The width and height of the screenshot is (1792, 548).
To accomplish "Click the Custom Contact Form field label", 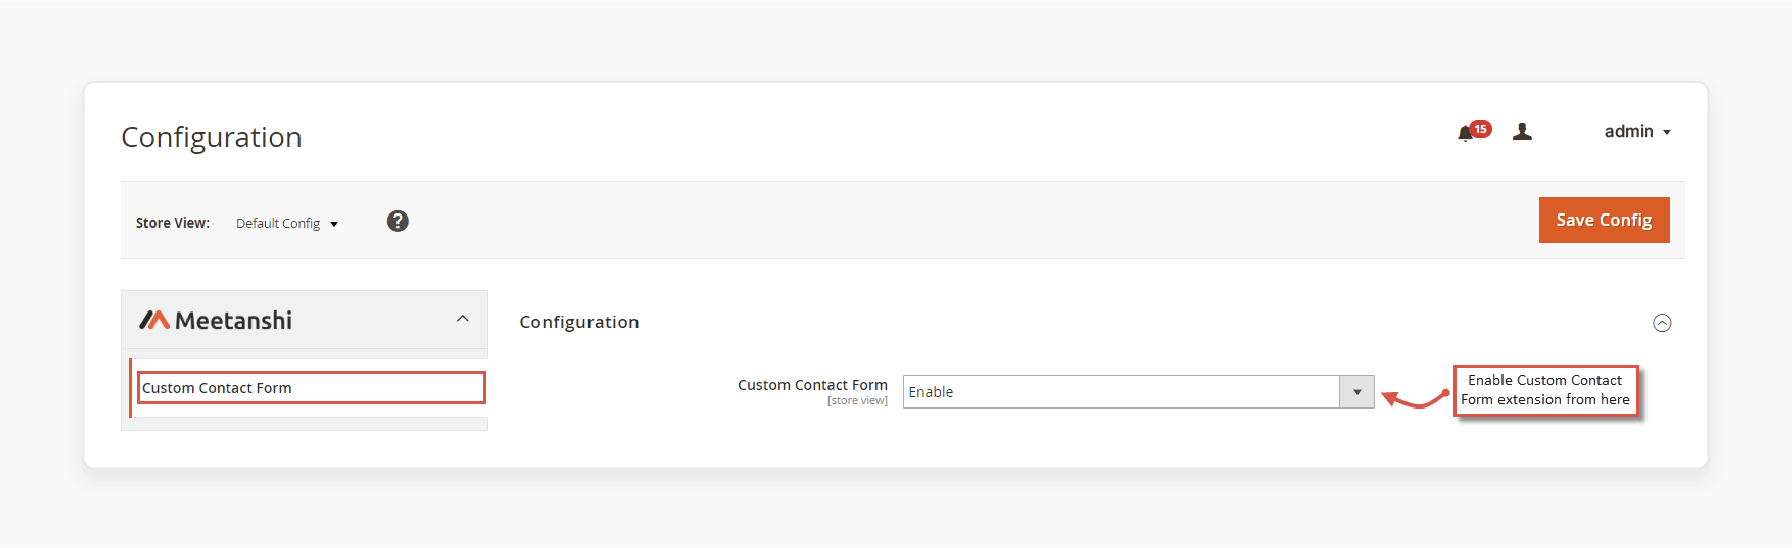I will pos(812,385).
